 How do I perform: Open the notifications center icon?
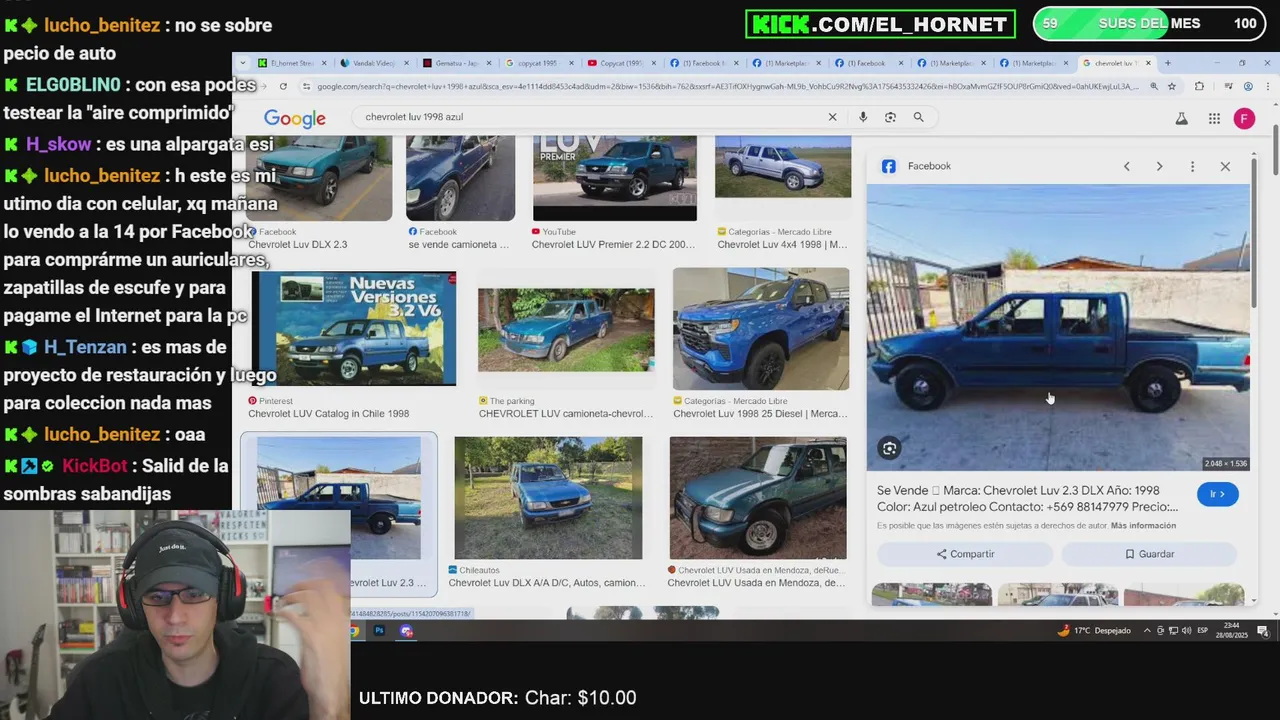(1263, 631)
